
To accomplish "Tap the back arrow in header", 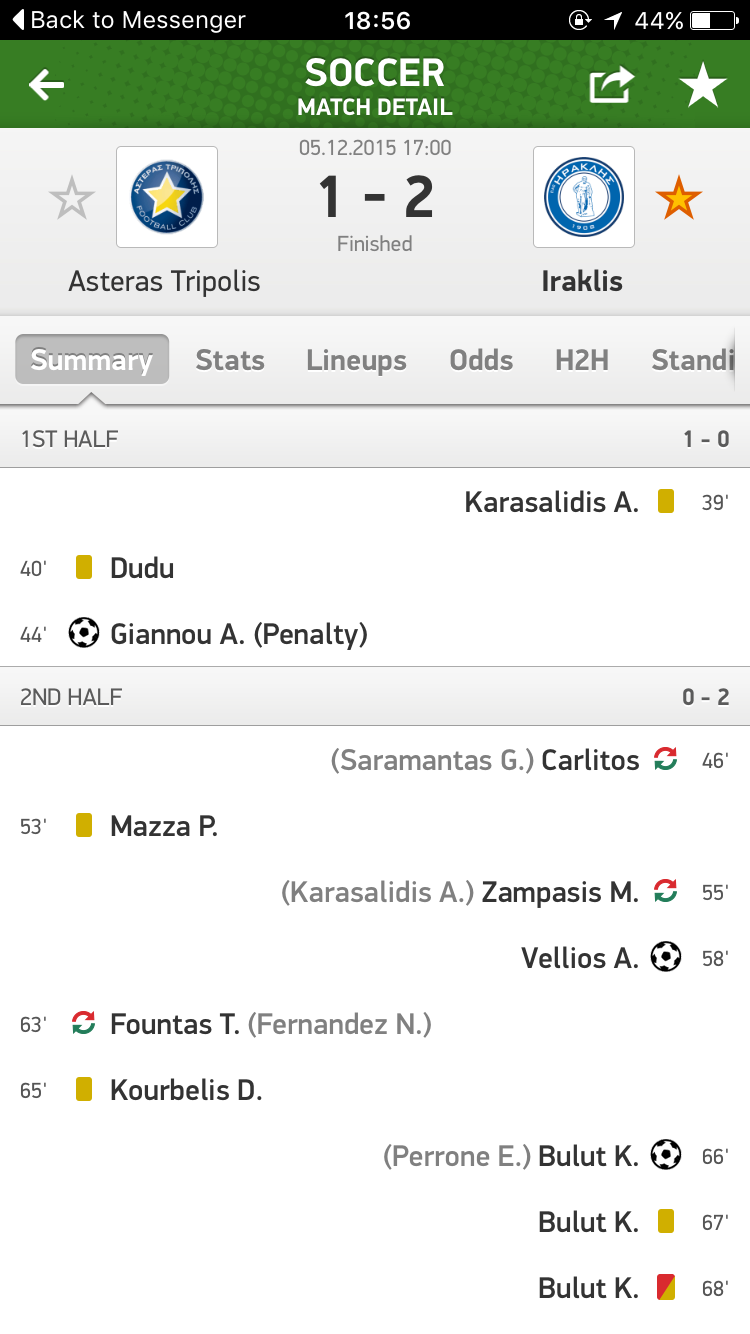I will tap(46, 86).
